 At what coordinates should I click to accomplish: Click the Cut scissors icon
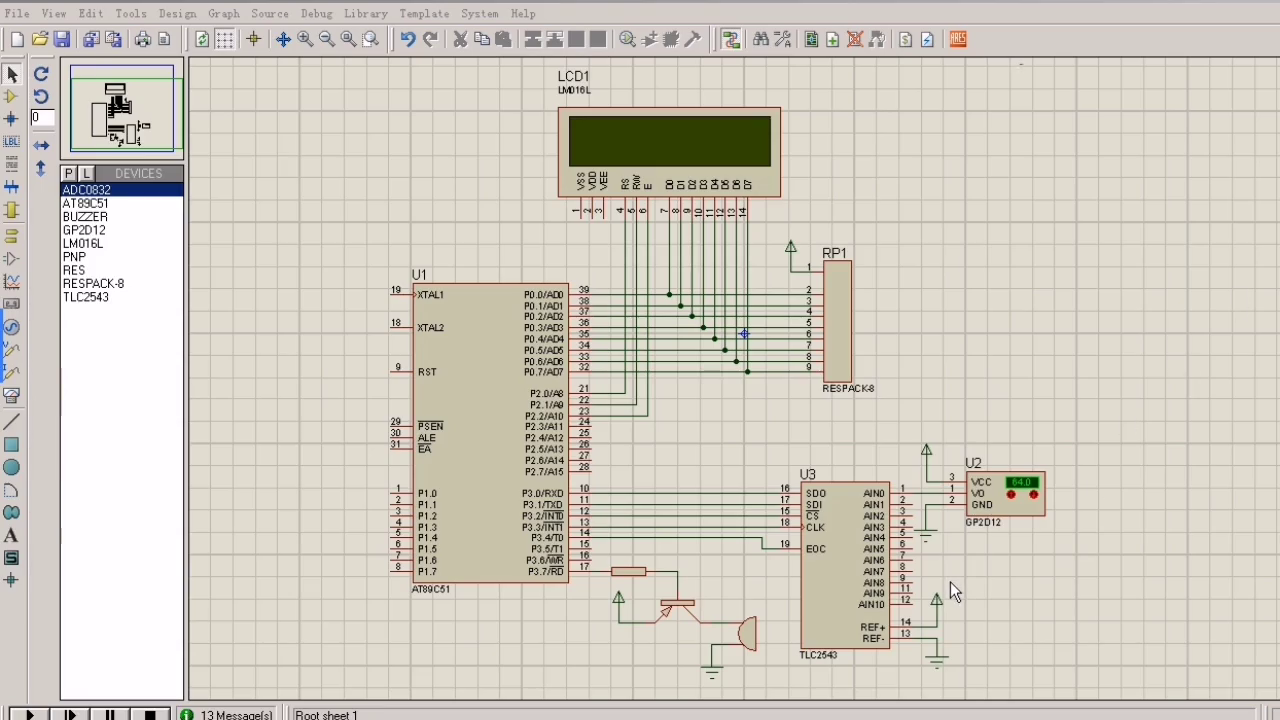click(460, 39)
